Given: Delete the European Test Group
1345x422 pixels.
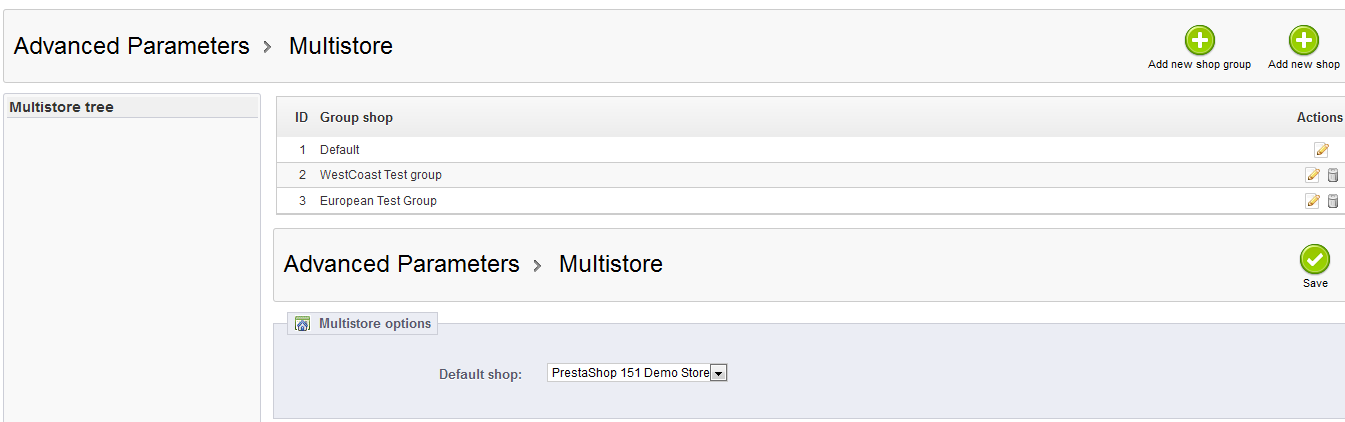Looking at the screenshot, I should (1332, 201).
